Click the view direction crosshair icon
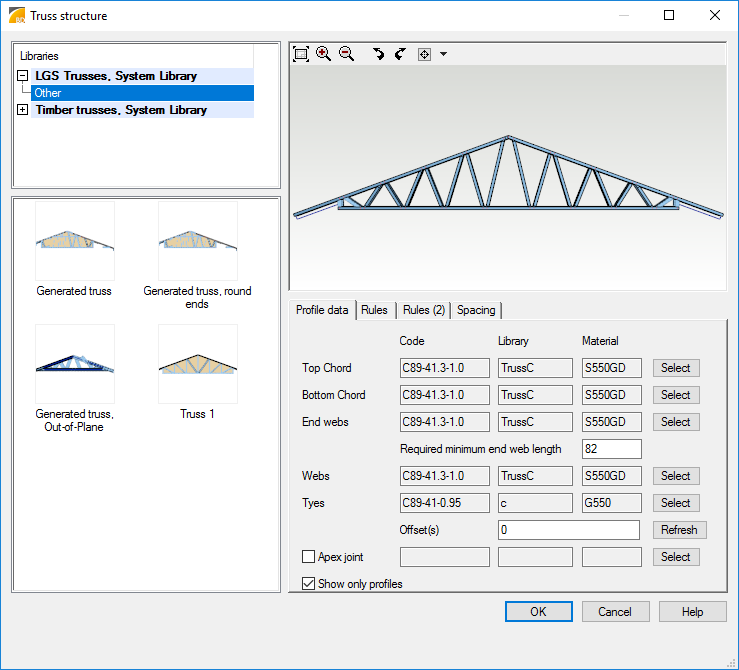The height and width of the screenshot is (670, 739). click(x=424, y=54)
